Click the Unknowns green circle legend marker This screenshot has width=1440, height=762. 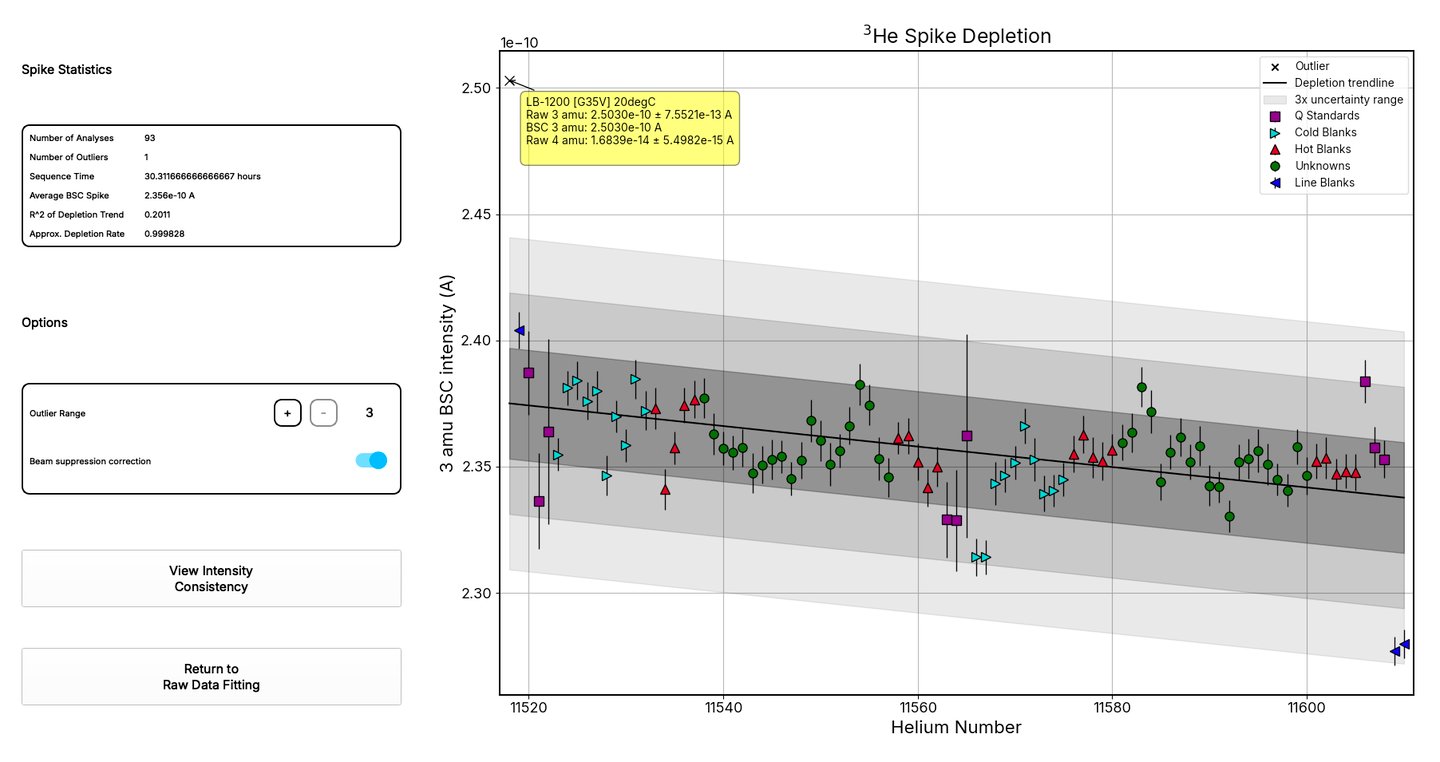(1273, 166)
